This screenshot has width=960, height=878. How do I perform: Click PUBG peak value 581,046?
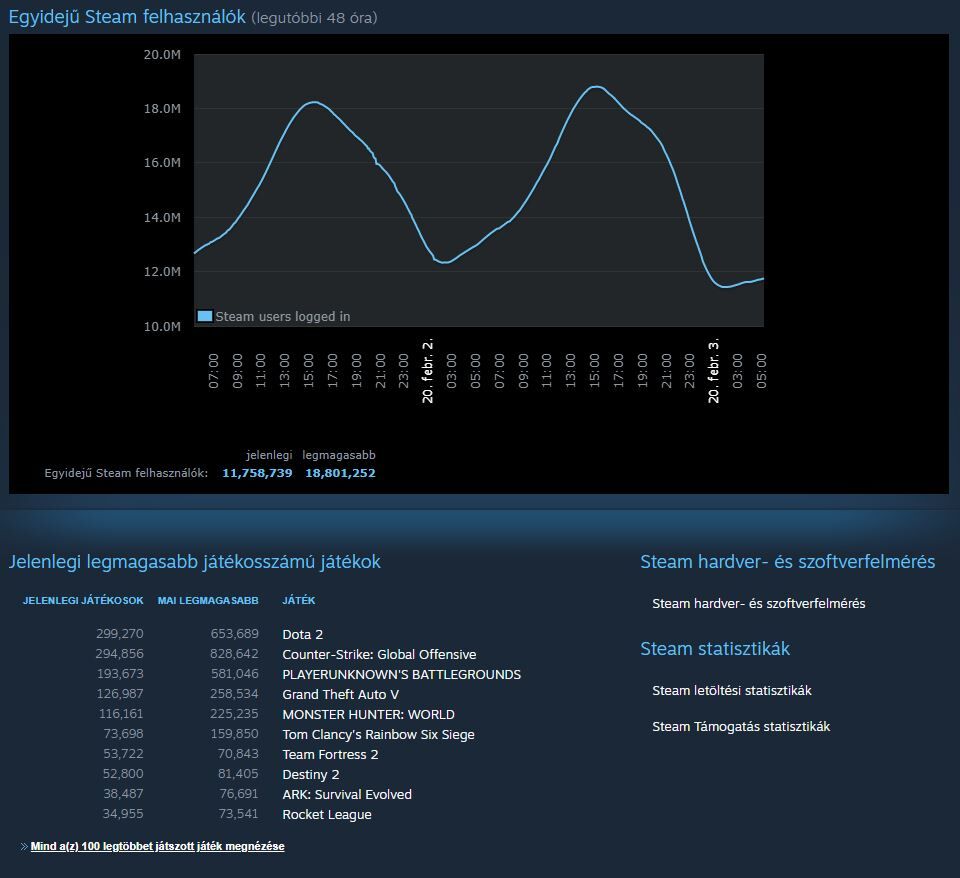point(234,674)
